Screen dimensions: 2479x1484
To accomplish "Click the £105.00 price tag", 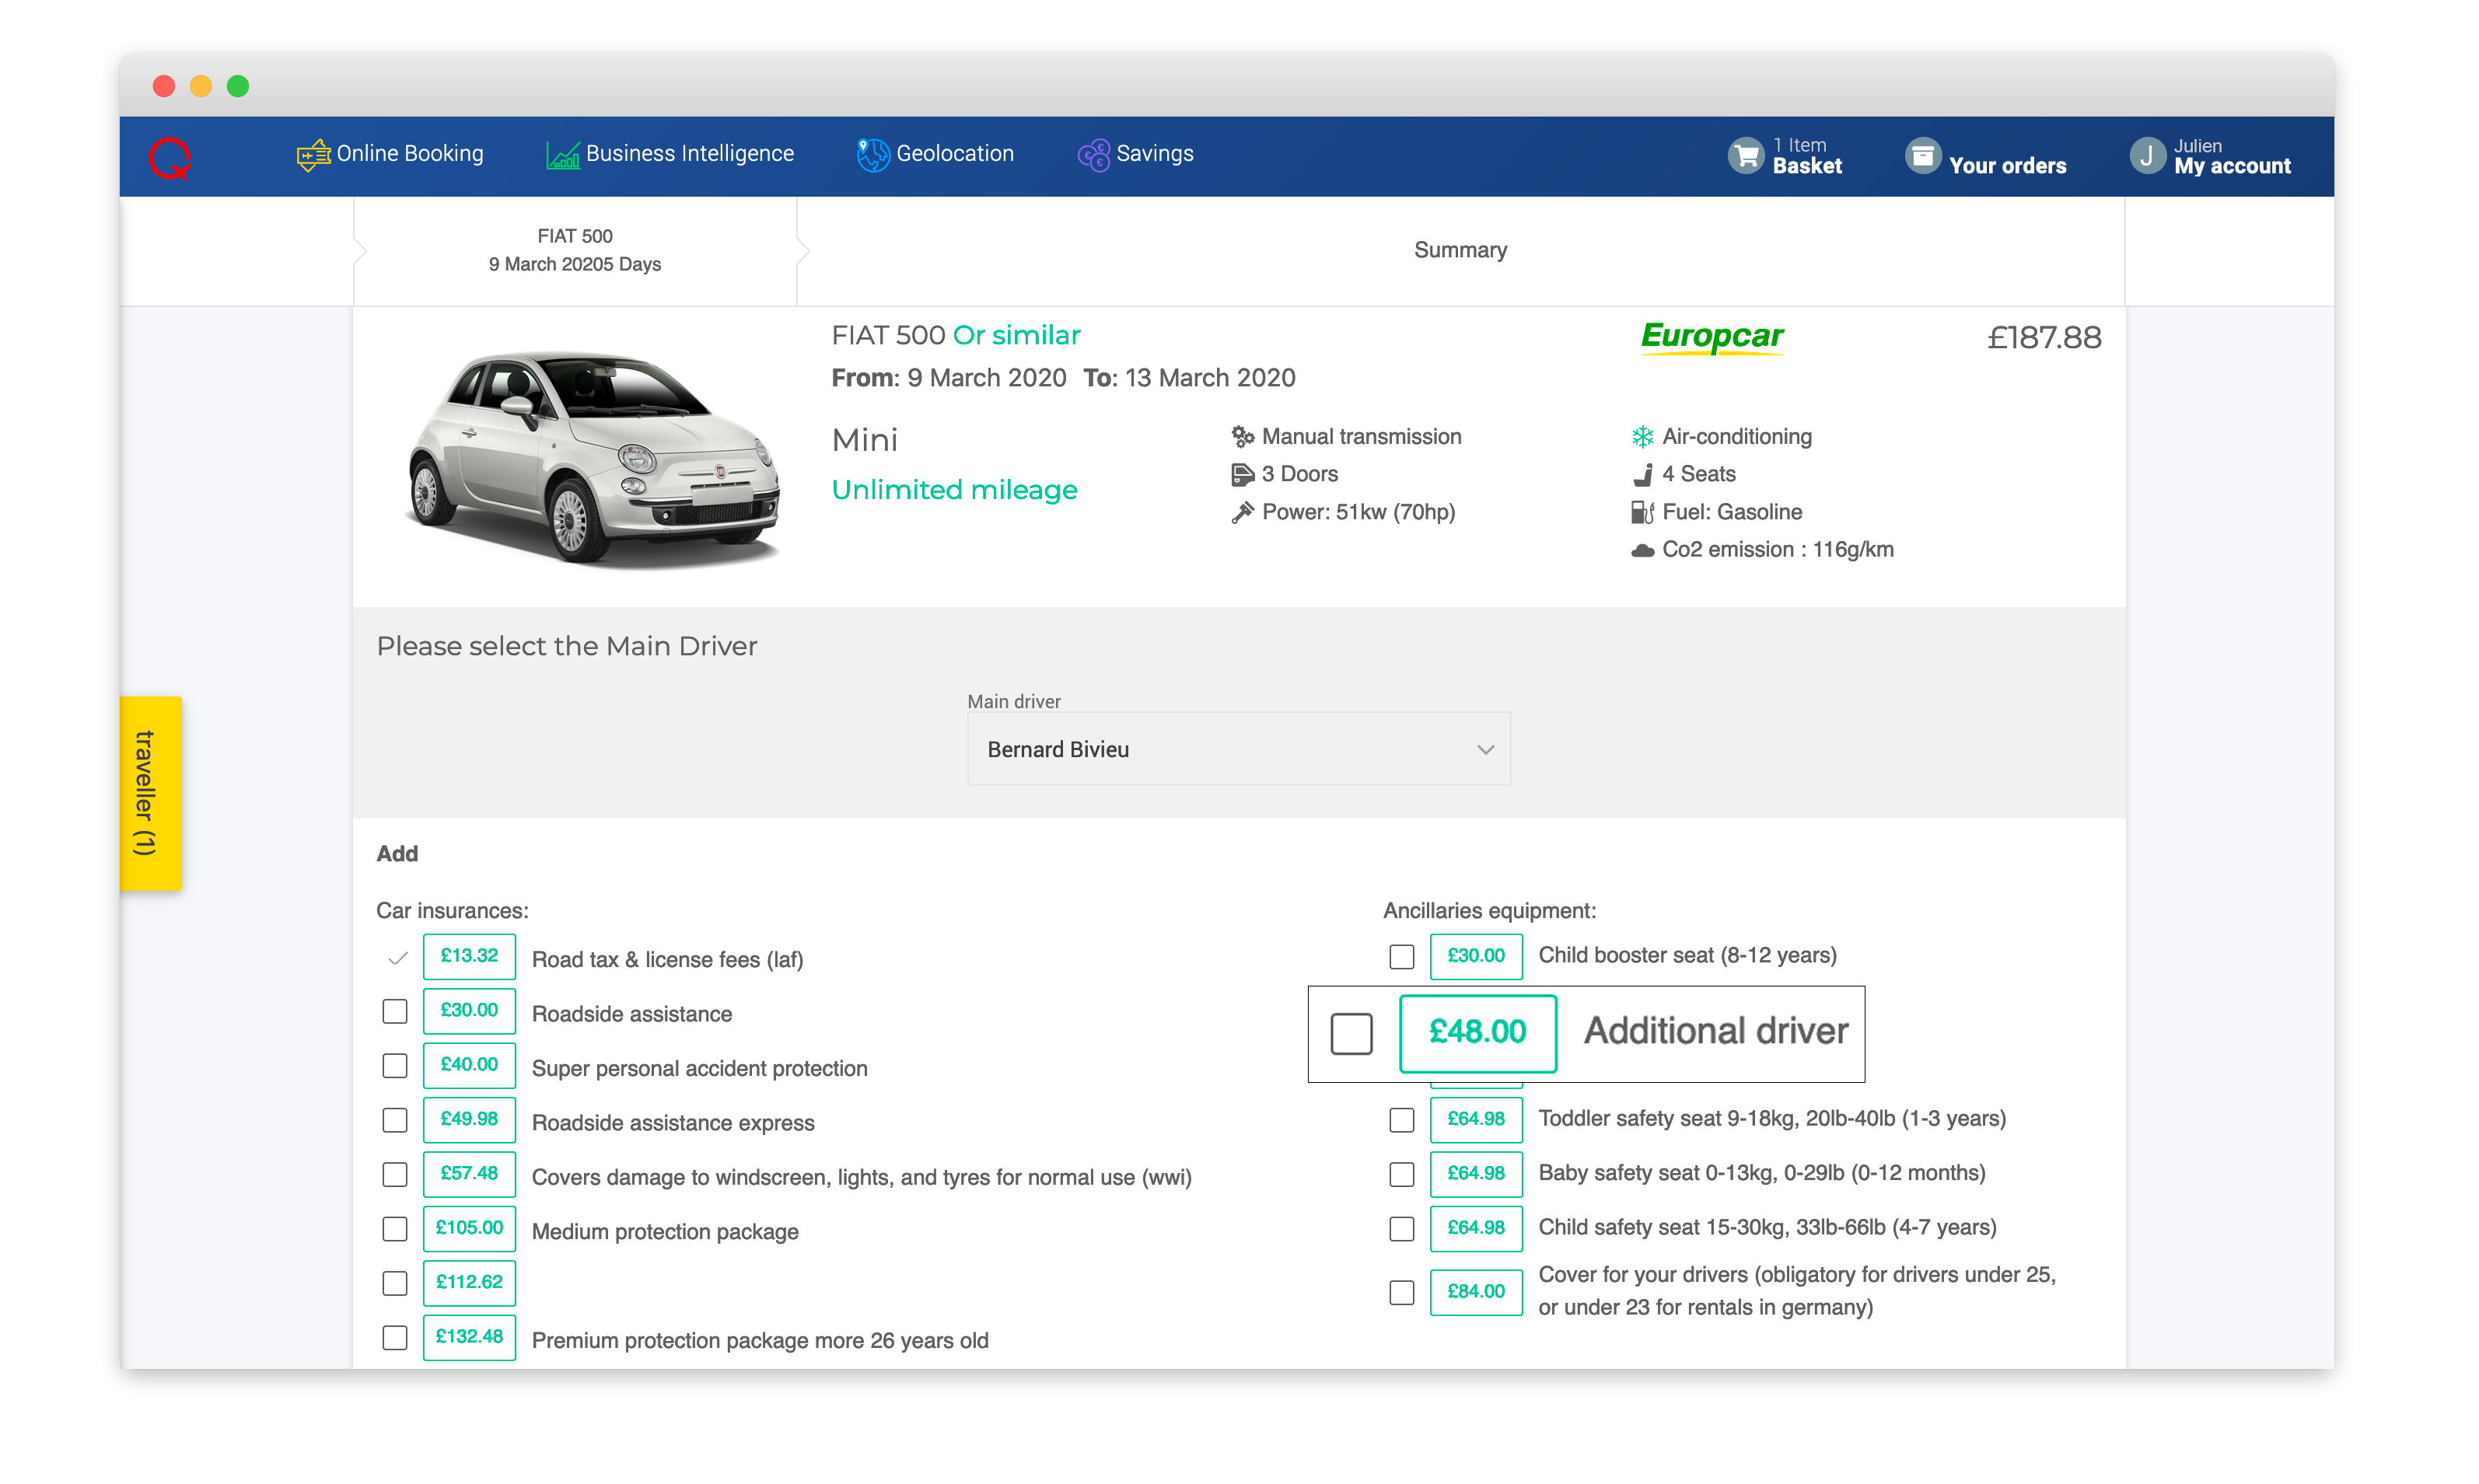I will tap(469, 1229).
